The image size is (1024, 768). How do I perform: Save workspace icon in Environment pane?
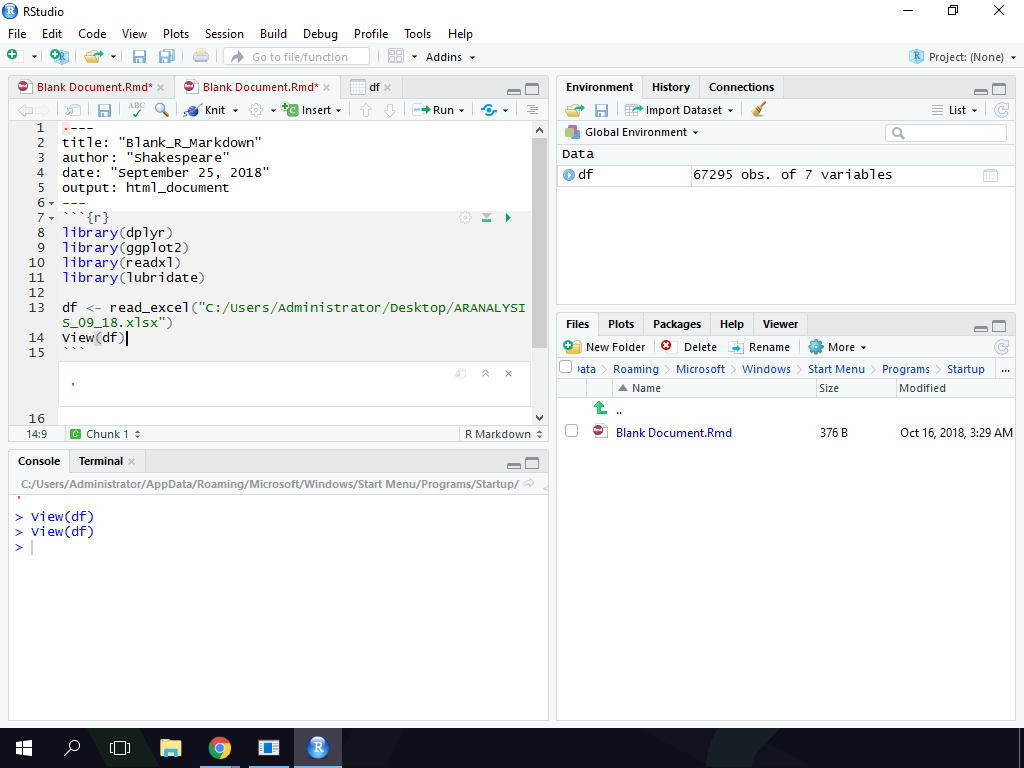coord(601,110)
